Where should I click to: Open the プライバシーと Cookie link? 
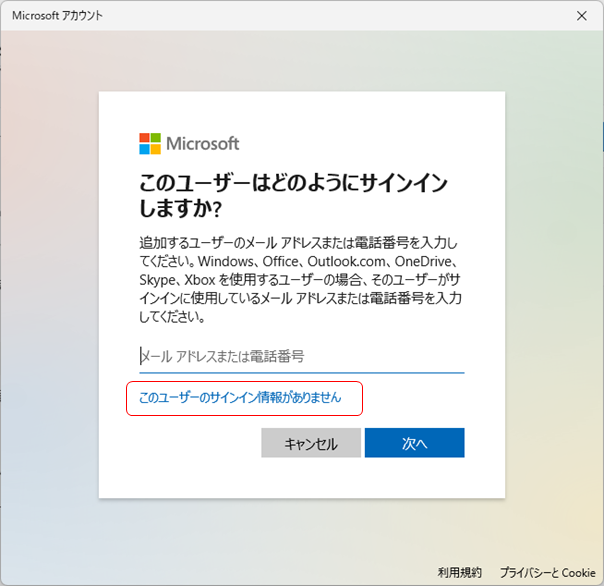tap(547, 572)
